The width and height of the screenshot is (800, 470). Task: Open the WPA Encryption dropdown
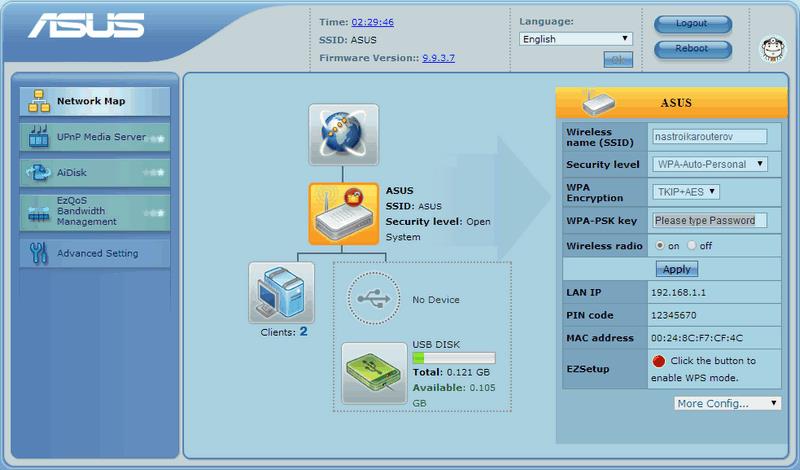click(686, 192)
